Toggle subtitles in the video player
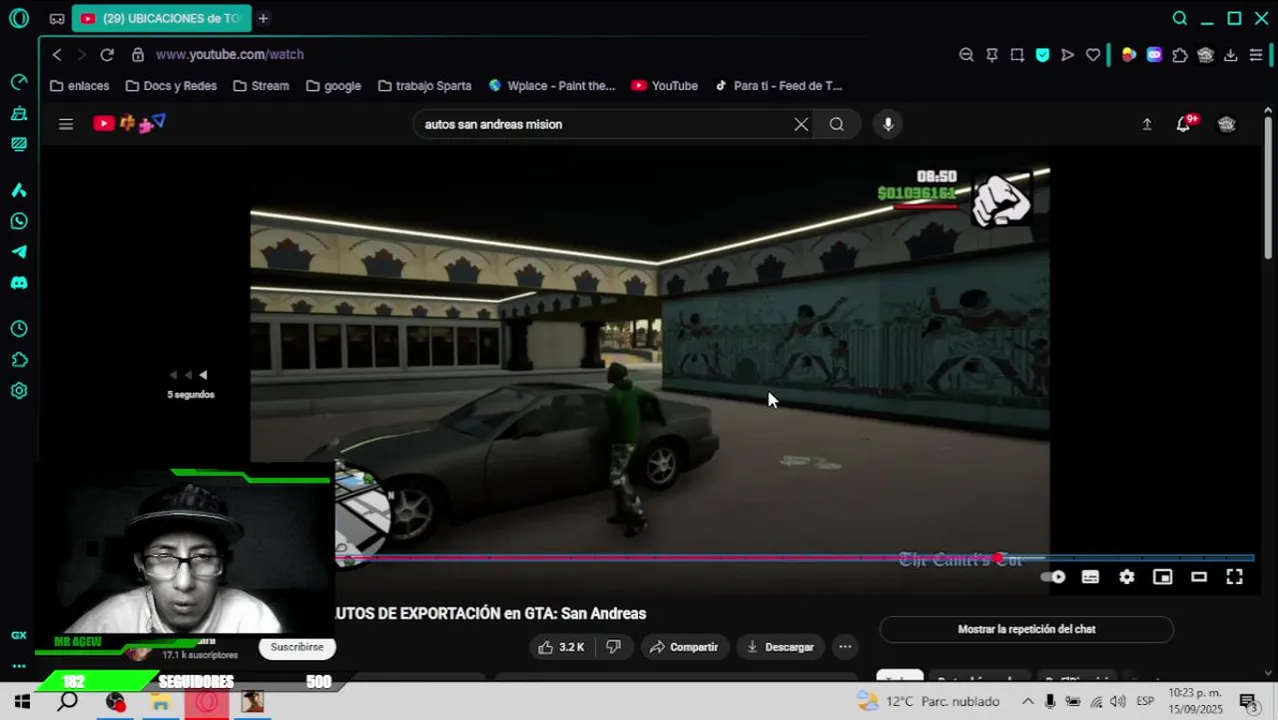 point(1090,577)
